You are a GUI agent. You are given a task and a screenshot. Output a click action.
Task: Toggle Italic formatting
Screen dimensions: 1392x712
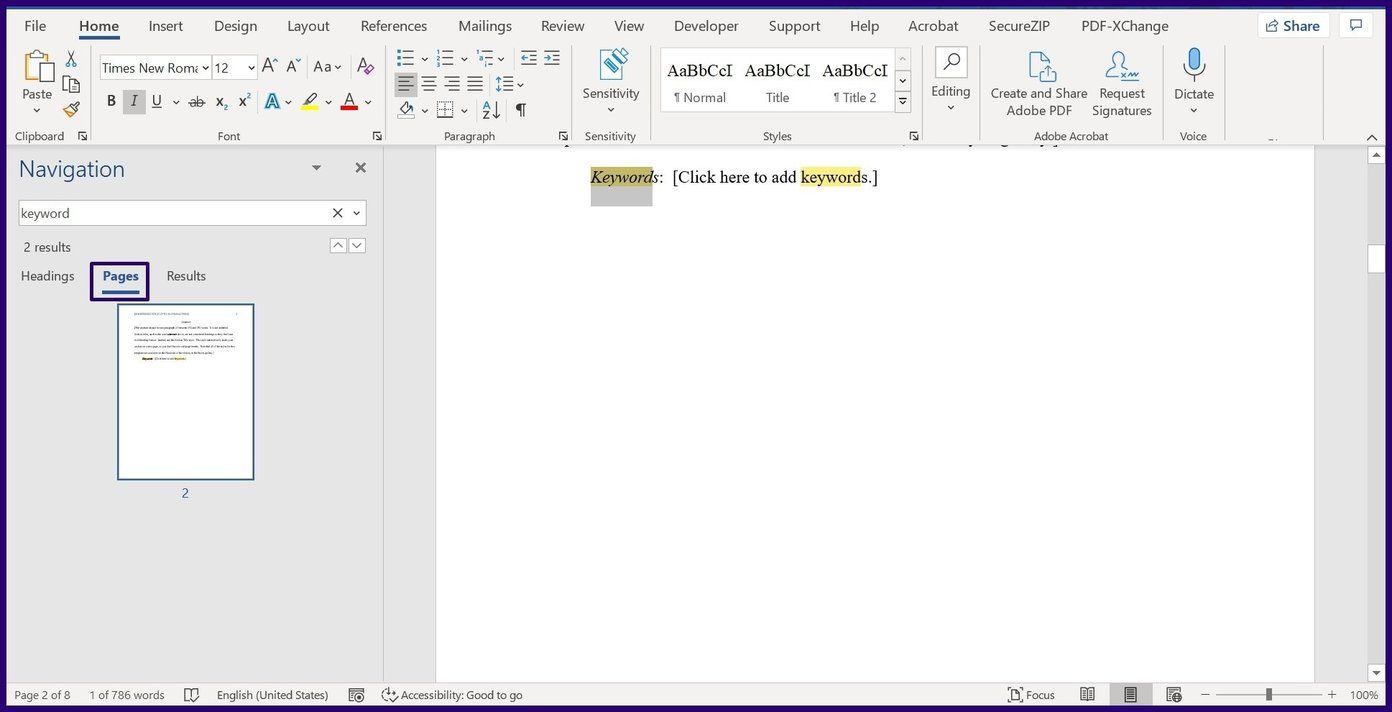pyautogui.click(x=134, y=102)
